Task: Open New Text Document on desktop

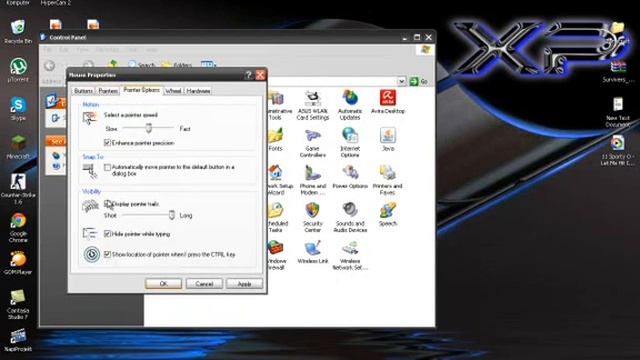Action: click(618, 112)
